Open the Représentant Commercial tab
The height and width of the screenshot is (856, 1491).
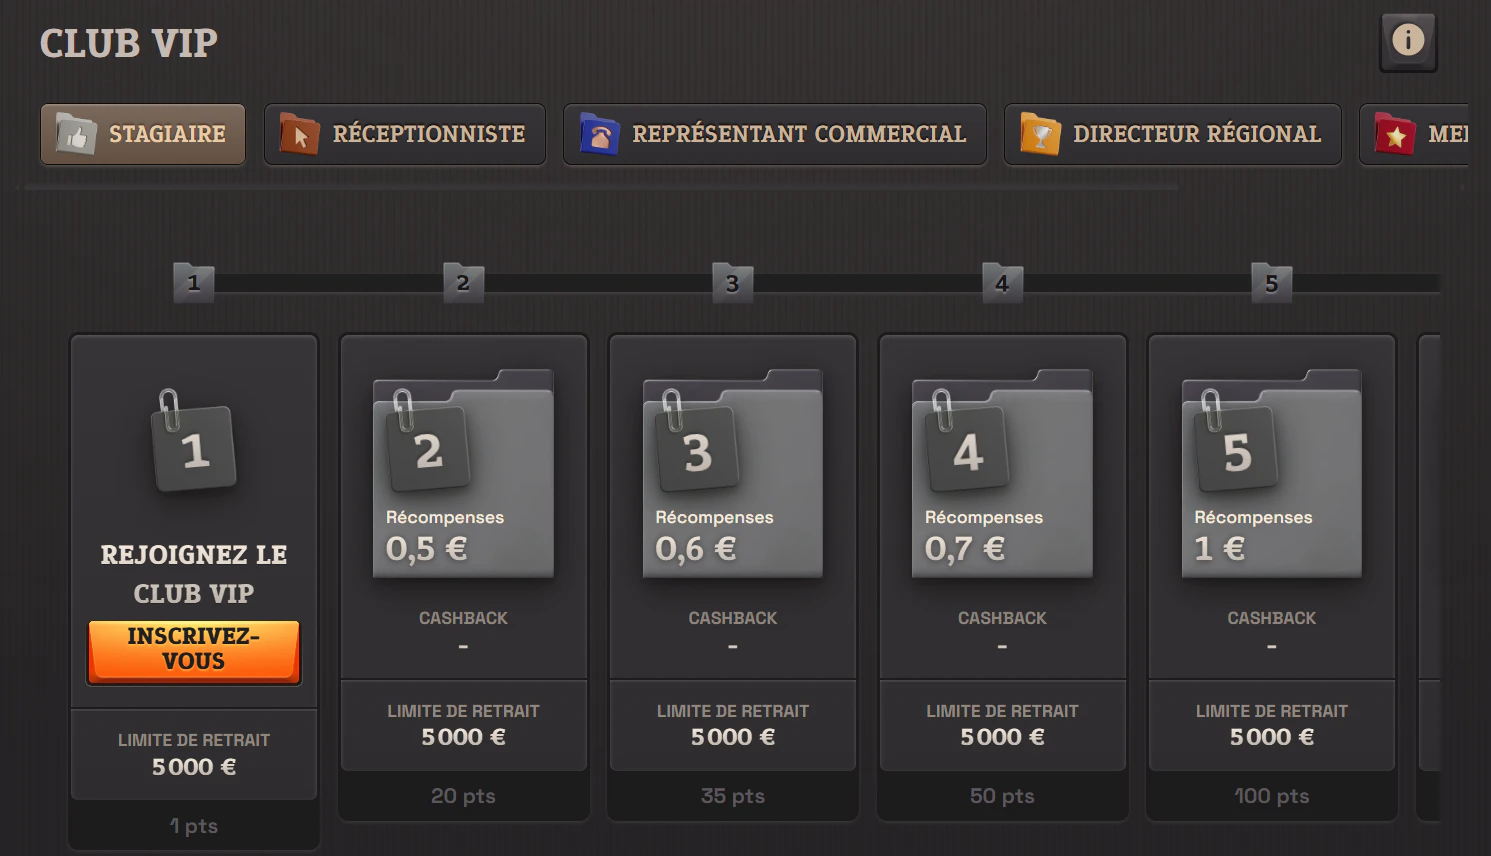pos(775,134)
